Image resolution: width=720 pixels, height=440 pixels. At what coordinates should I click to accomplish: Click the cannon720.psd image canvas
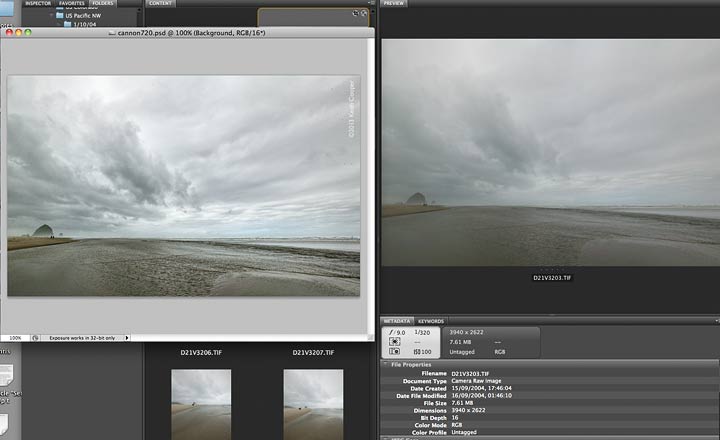184,186
